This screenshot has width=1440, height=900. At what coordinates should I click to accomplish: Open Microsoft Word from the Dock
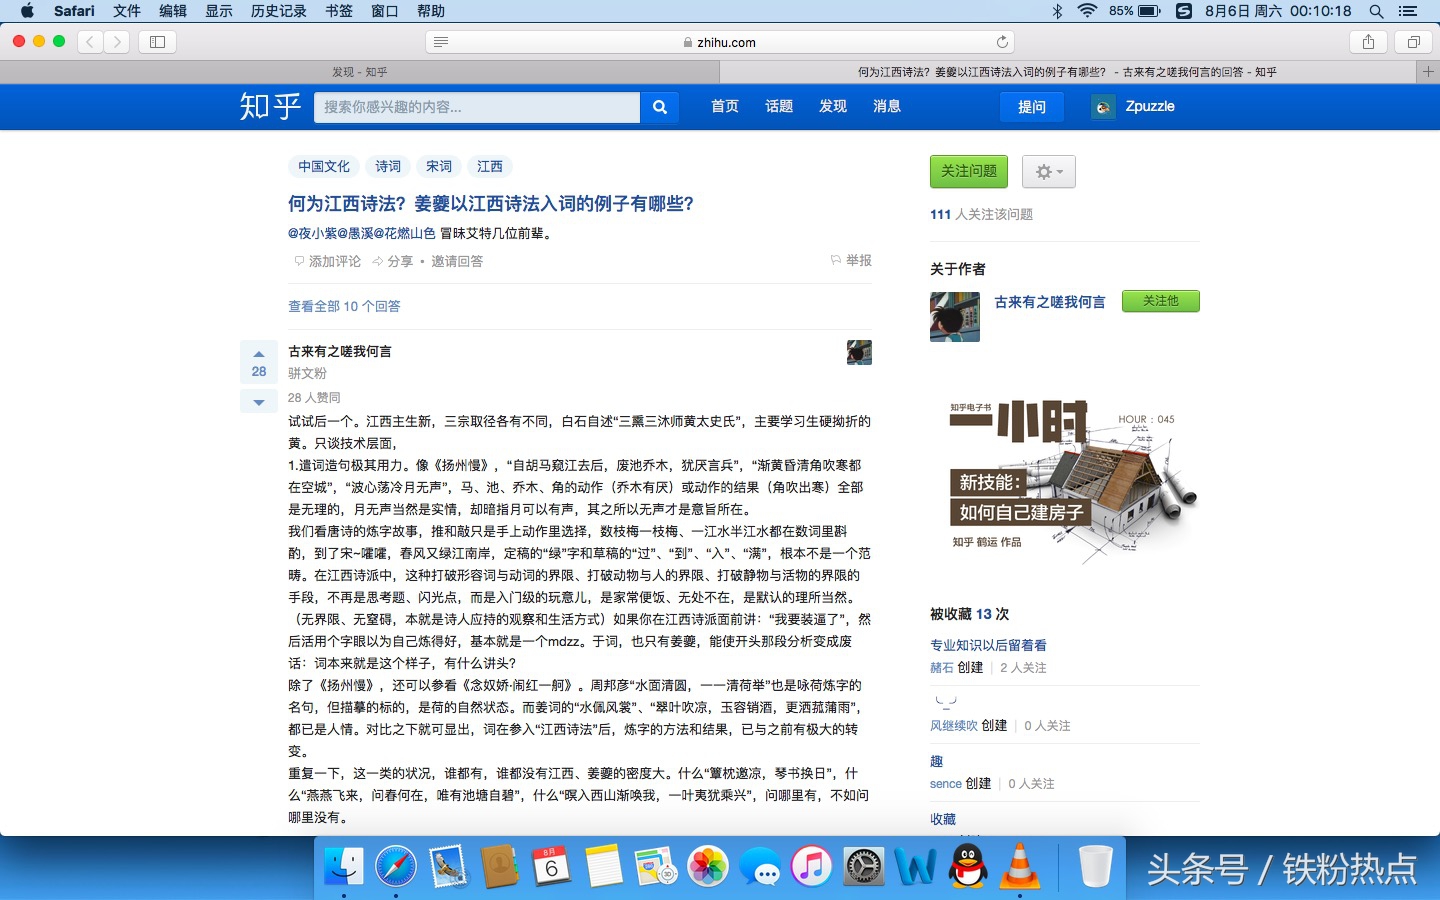[916, 868]
